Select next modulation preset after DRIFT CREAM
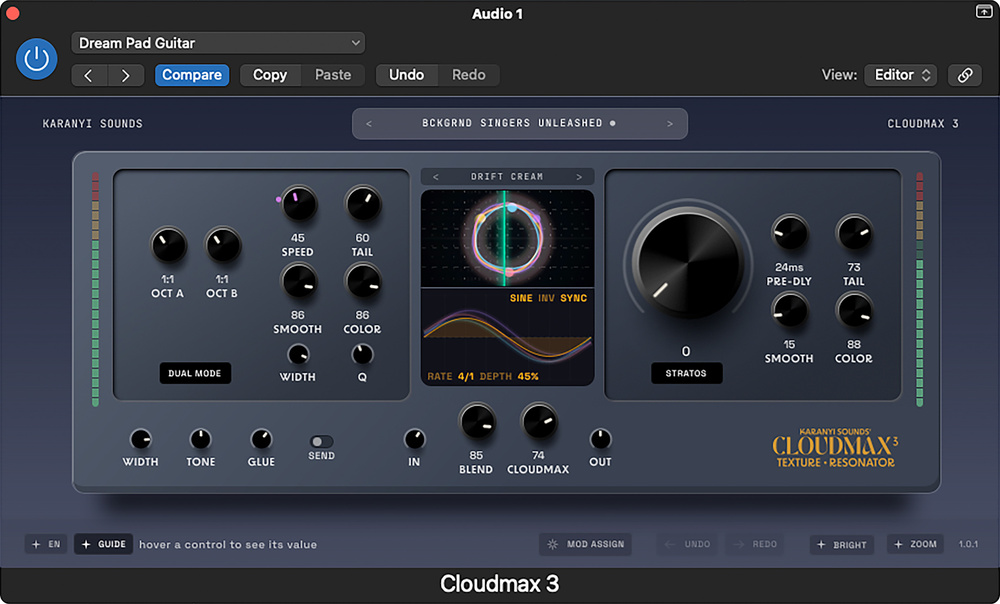Viewport: 1000px width, 604px height. tap(579, 177)
